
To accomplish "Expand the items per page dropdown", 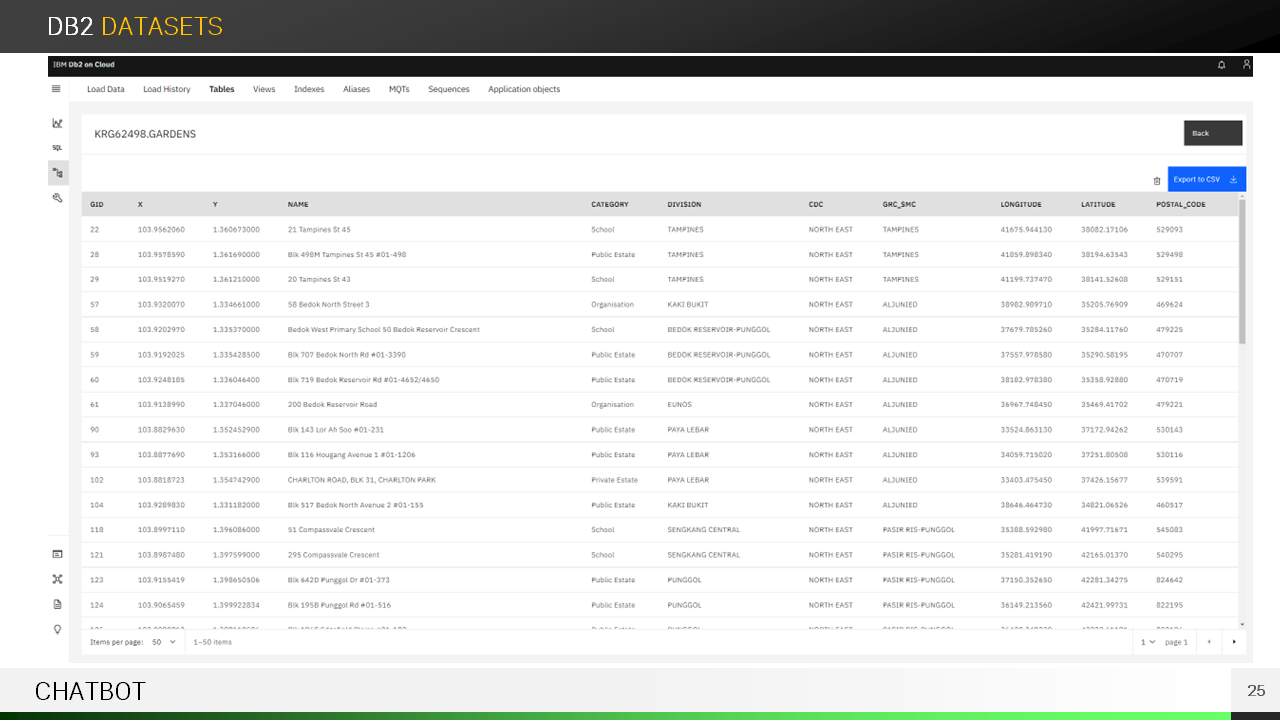I will point(163,642).
